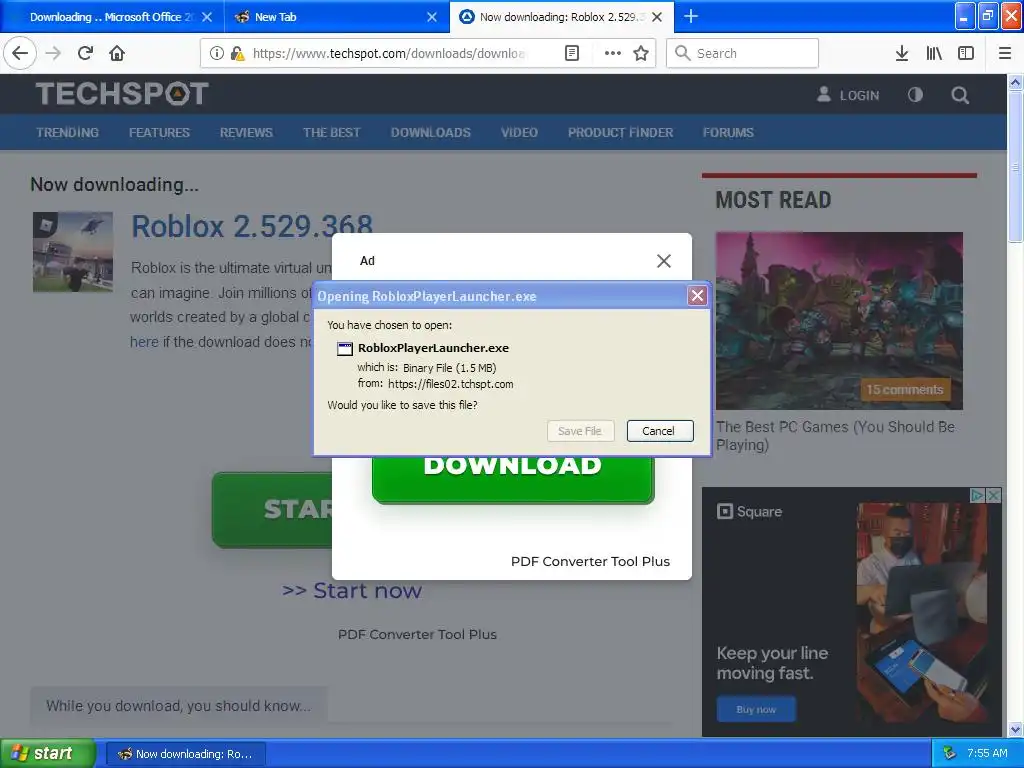1024x768 pixels.
Task: Open the browser home page icon
Action: 117,53
